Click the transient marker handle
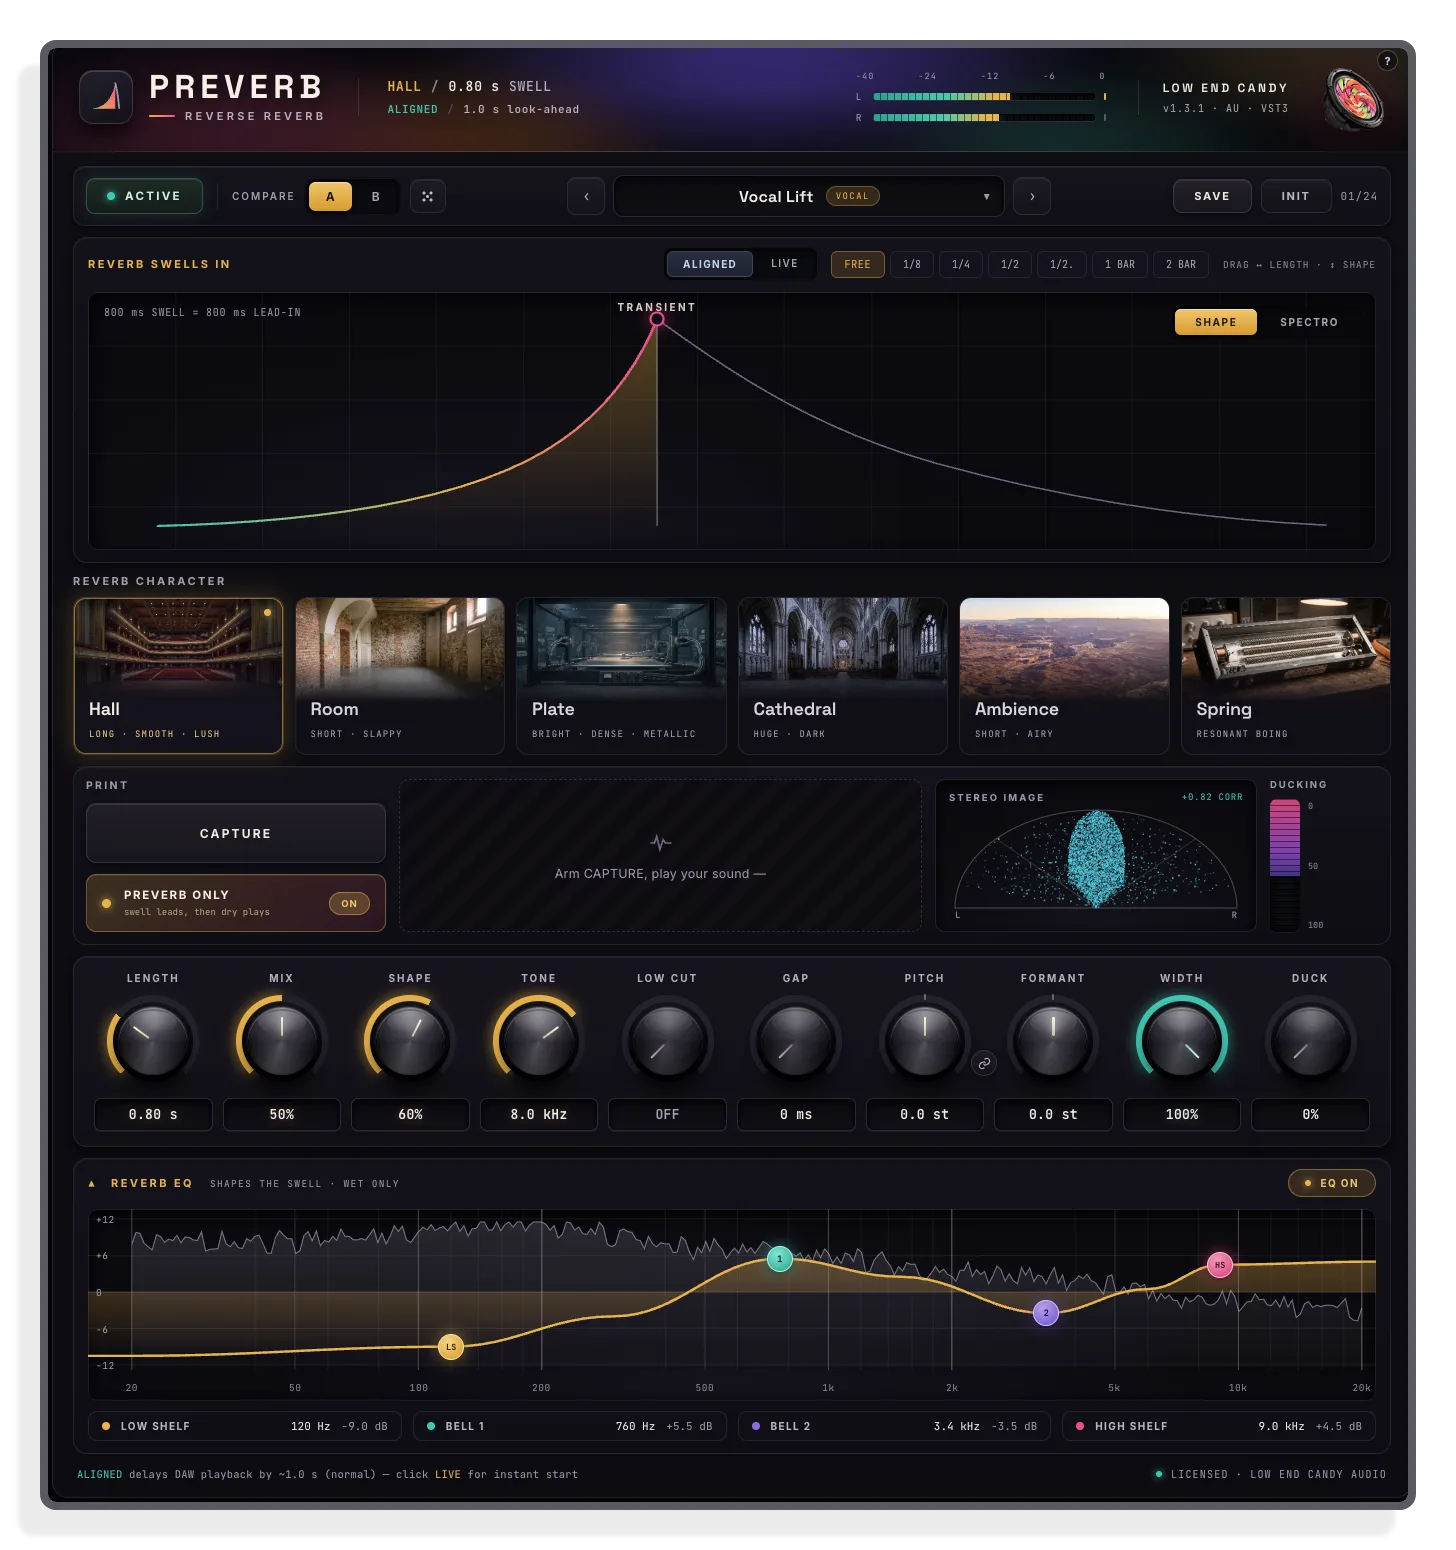The image size is (1456, 1550). tap(657, 319)
